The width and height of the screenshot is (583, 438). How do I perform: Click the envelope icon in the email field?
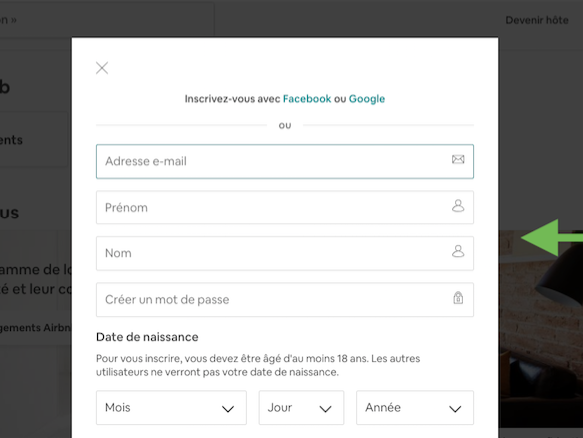pyautogui.click(x=458, y=160)
